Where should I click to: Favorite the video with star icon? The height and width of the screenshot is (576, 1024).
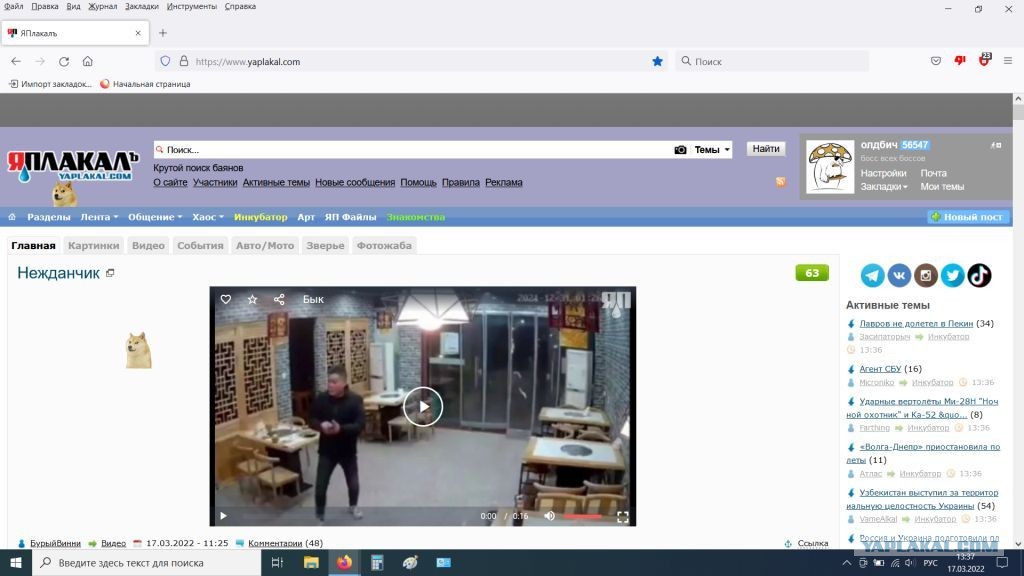[252, 299]
